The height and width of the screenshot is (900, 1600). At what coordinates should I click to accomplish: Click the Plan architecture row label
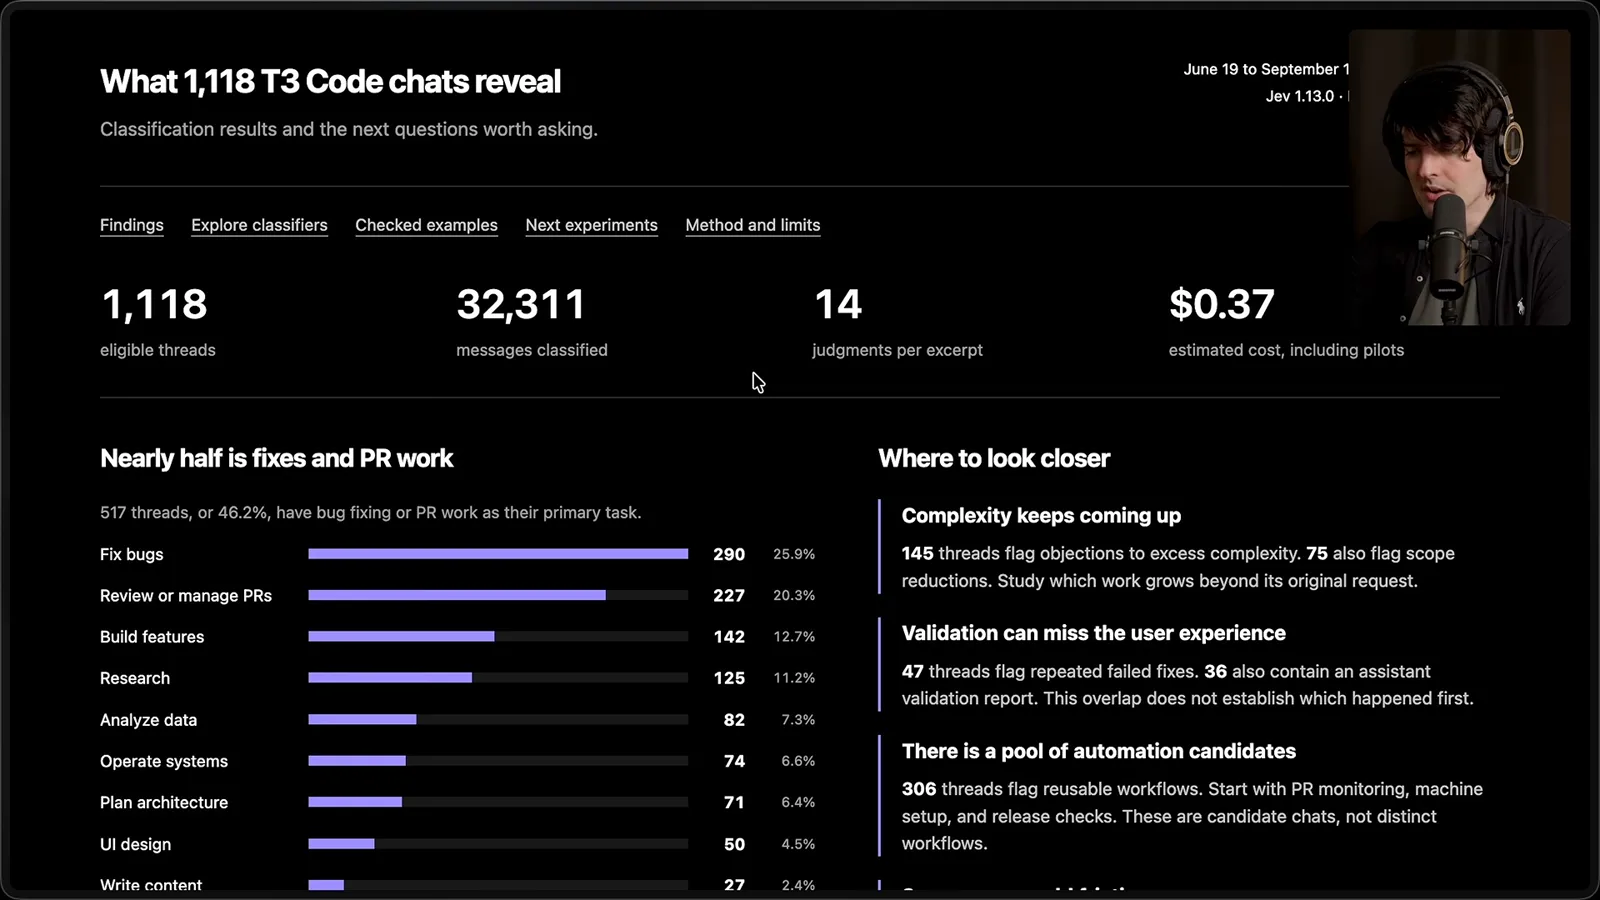tap(164, 802)
